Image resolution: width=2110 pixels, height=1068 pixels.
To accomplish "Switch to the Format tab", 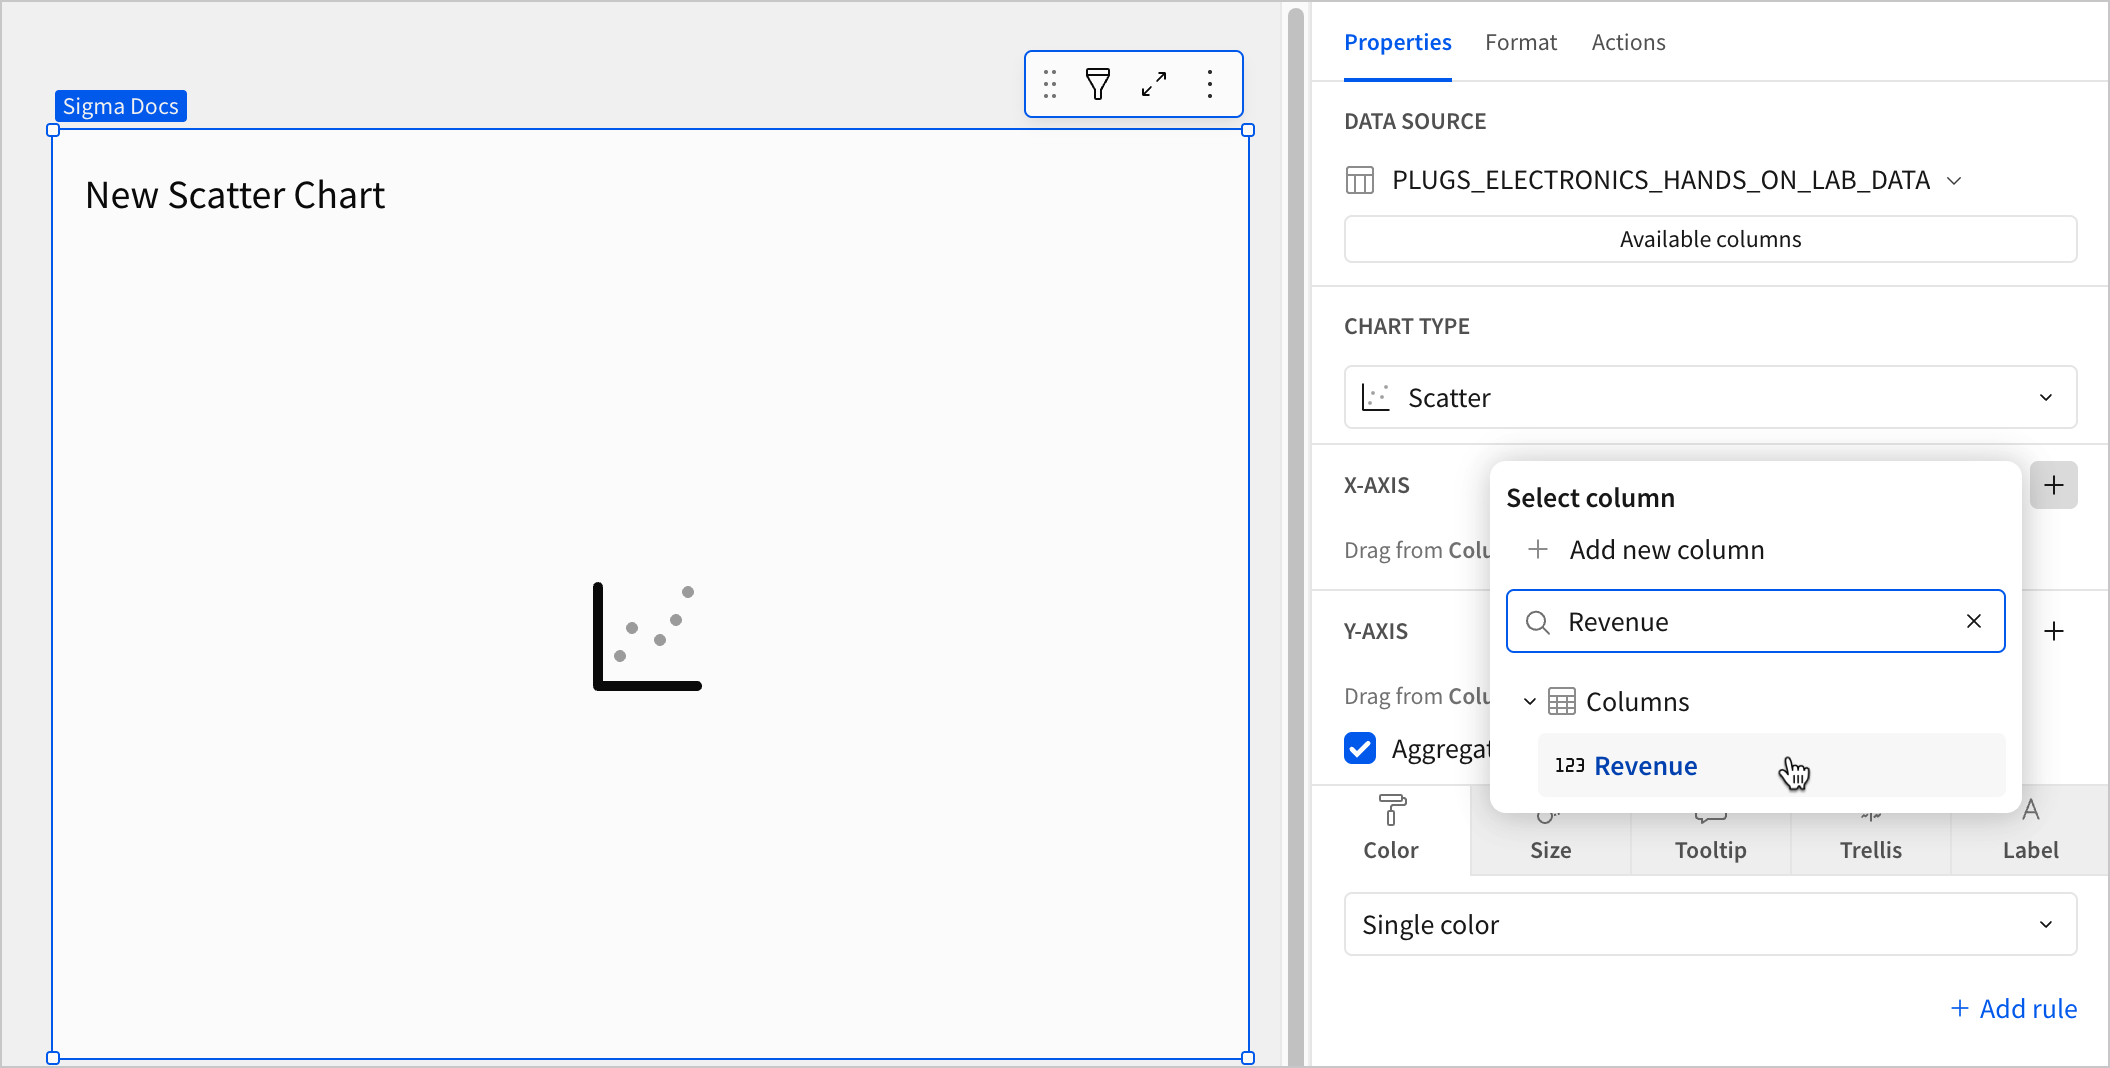I will coord(1521,42).
